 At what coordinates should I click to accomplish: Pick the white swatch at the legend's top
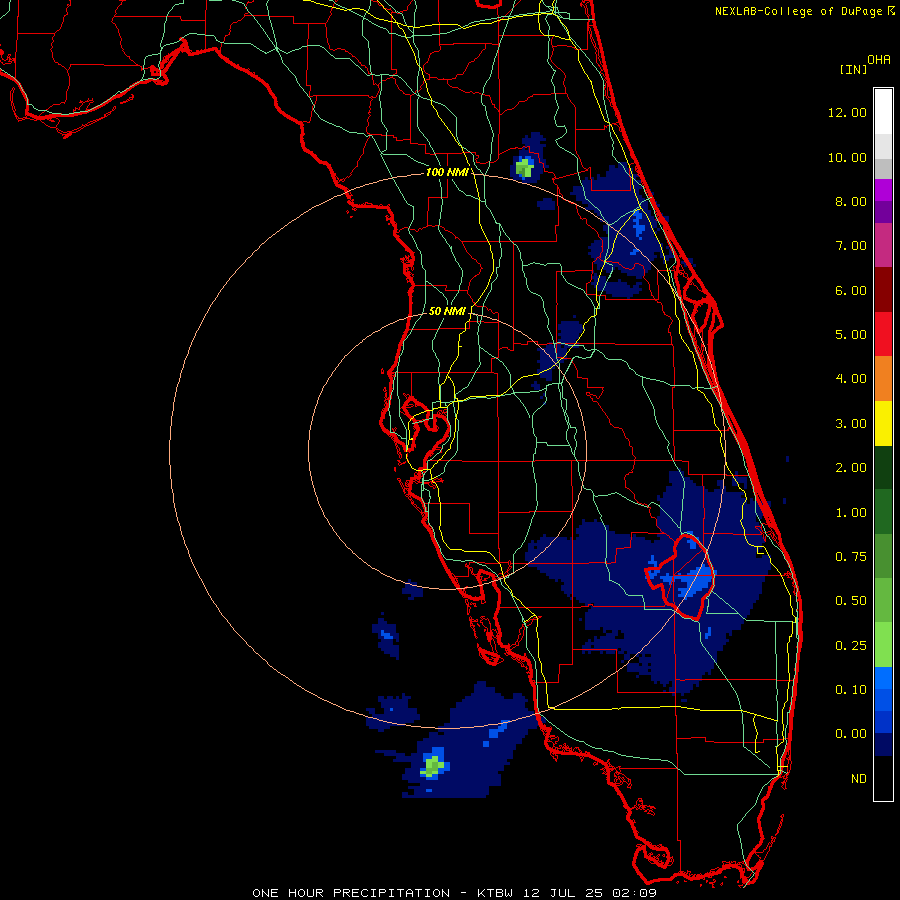point(883,111)
